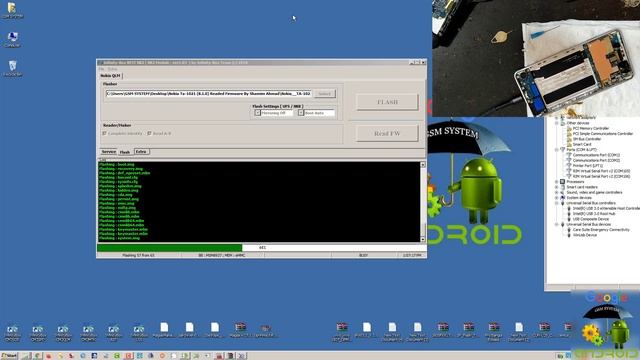640x360 pixels.
Task: Click the Ports (COM & LPT) category icon
Action: [563, 149]
